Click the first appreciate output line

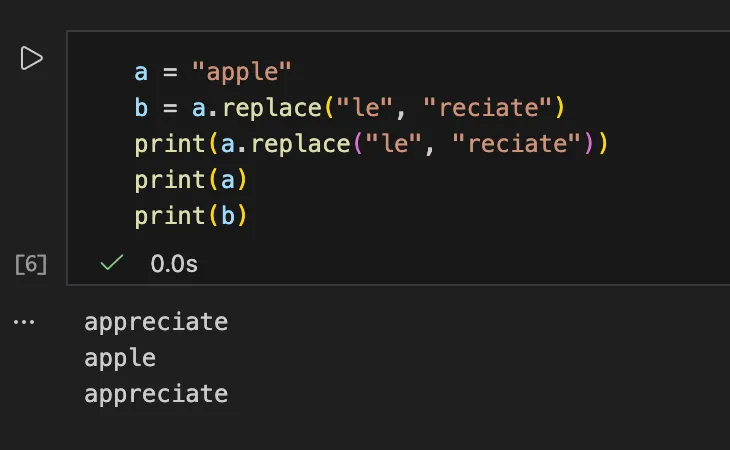coord(156,322)
